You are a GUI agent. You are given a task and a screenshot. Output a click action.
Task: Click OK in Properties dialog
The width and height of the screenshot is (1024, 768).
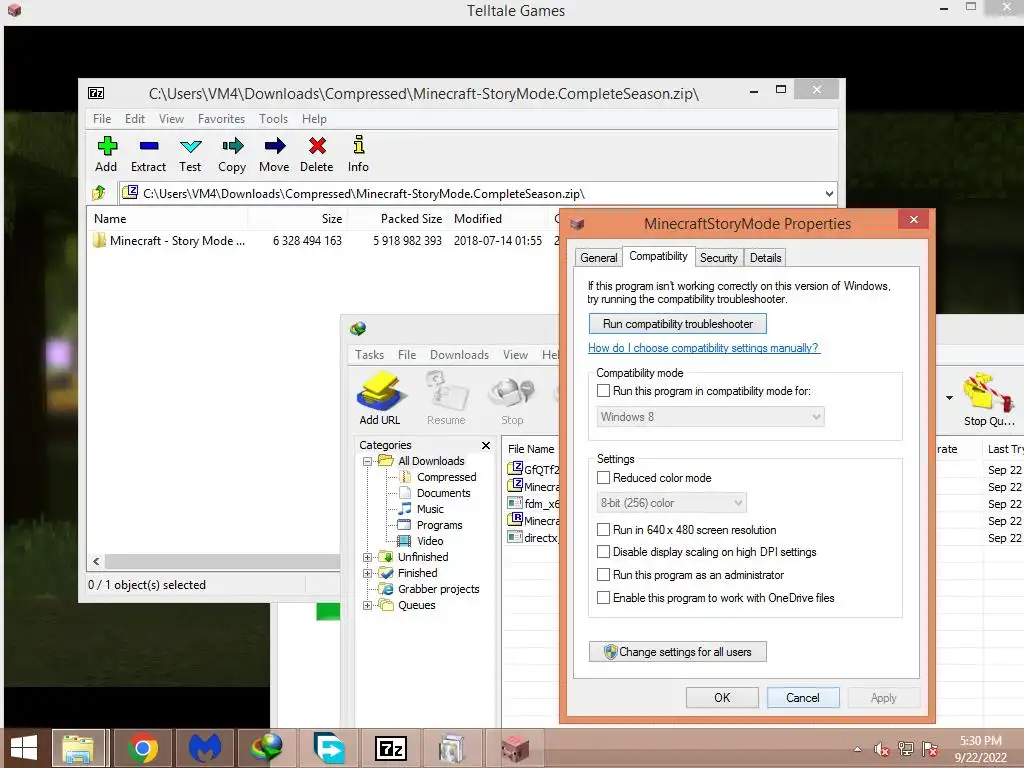coord(722,697)
